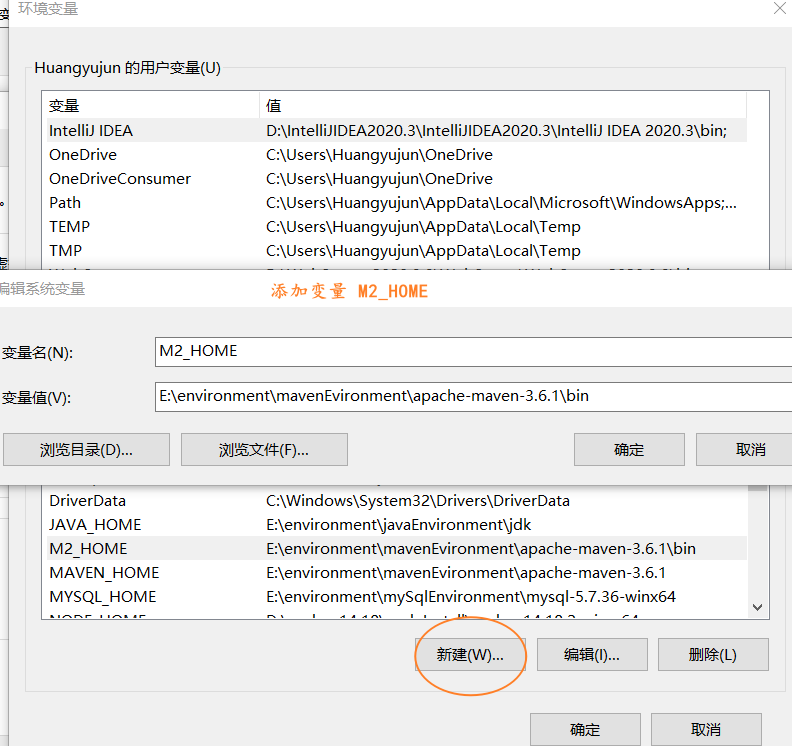Select the MAVEN_HOME system variable row
Screen dimensions: 792x746
397,573
